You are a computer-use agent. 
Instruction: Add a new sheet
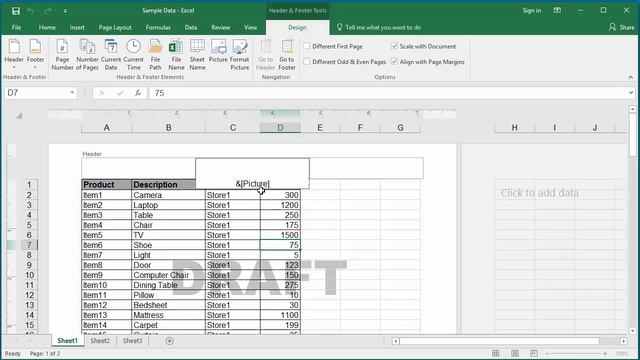[x=169, y=341]
